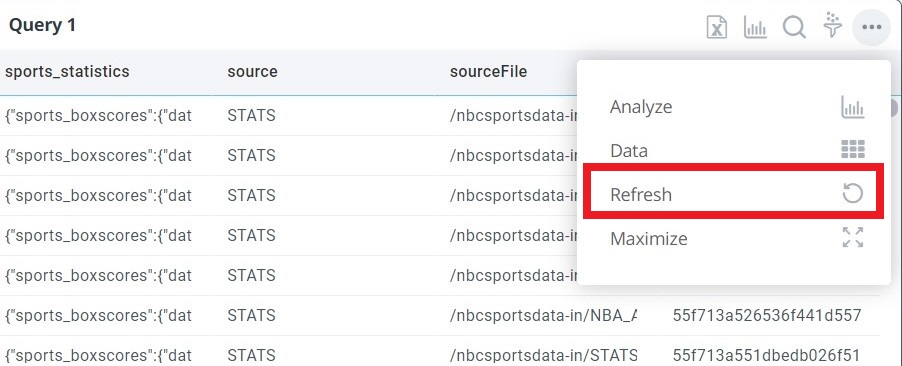Image resolution: width=902 pixels, height=366 pixels.
Task: Open the filter funnel icon
Action: click(x=832, y=25)
